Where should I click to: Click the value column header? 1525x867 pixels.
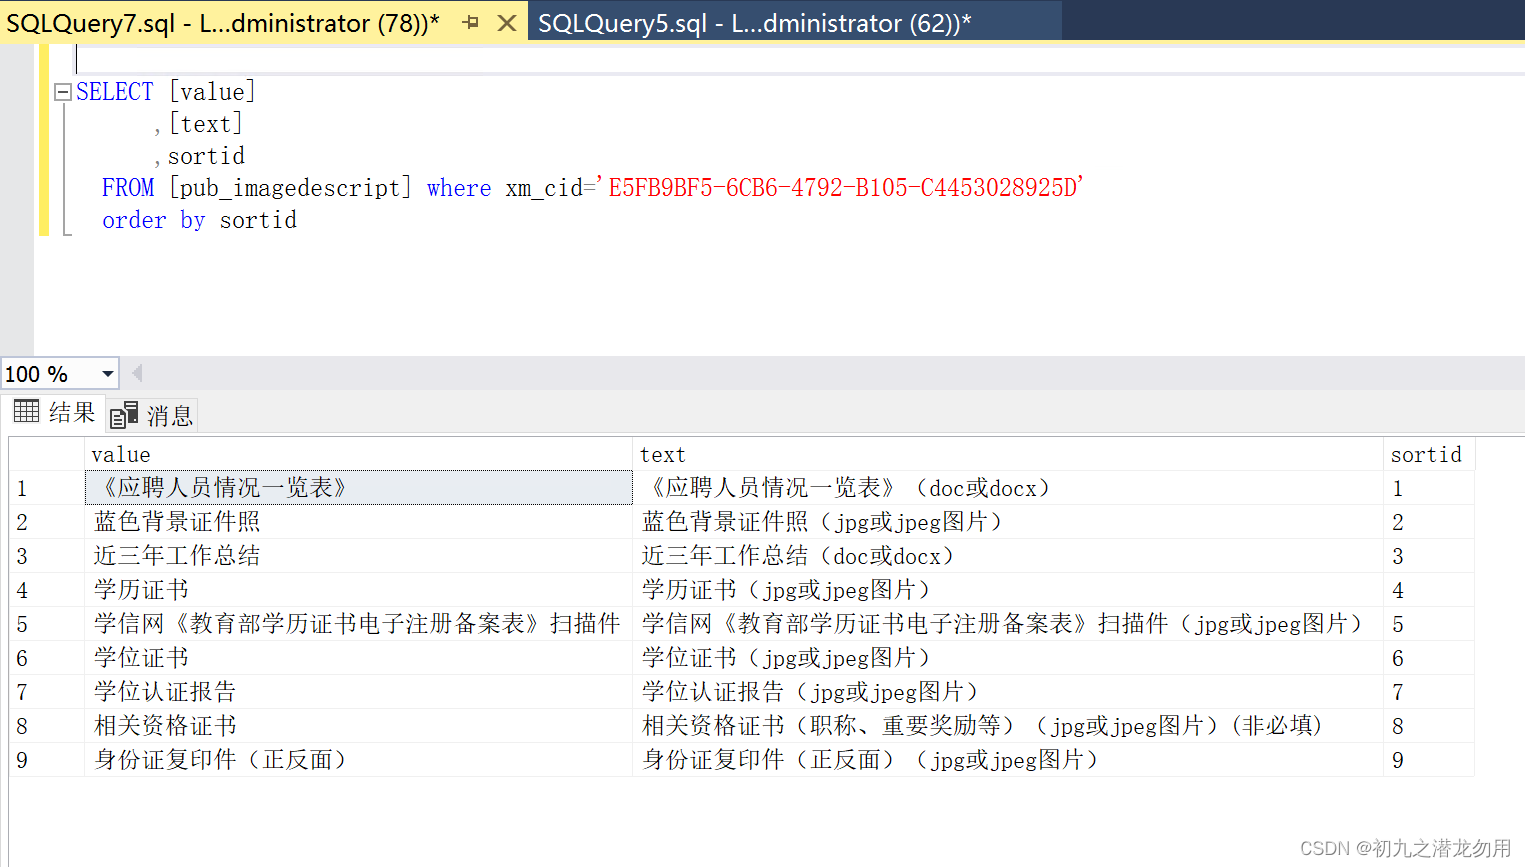(358, 455)
